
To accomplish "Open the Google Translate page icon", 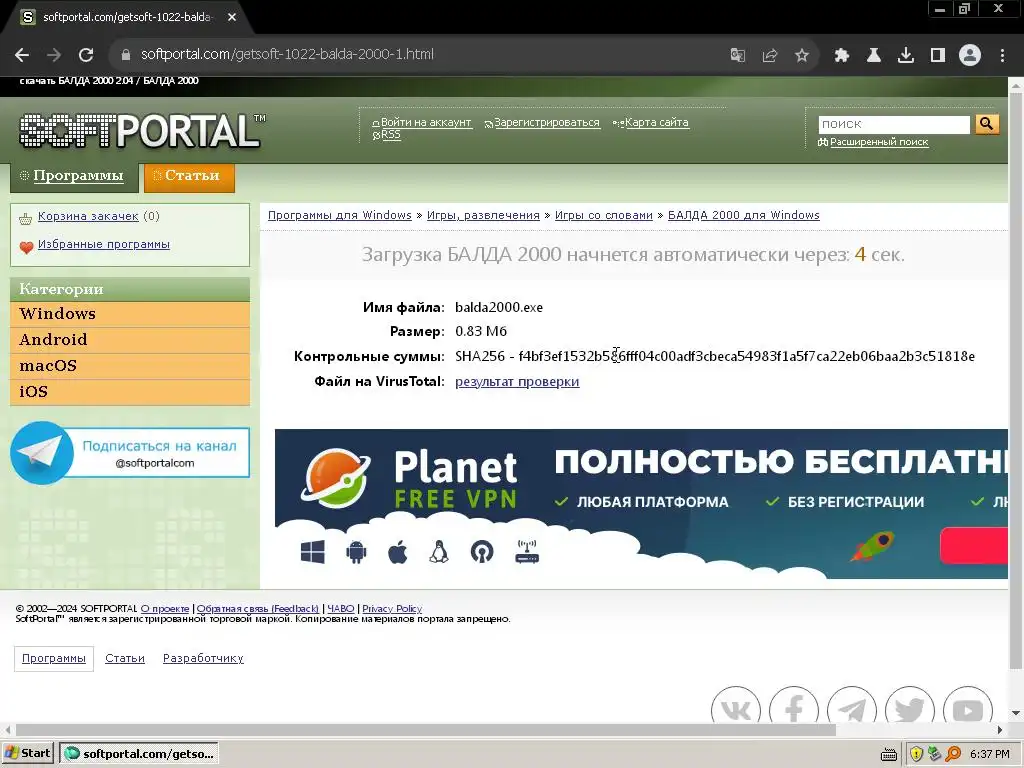I will [737, 56].
